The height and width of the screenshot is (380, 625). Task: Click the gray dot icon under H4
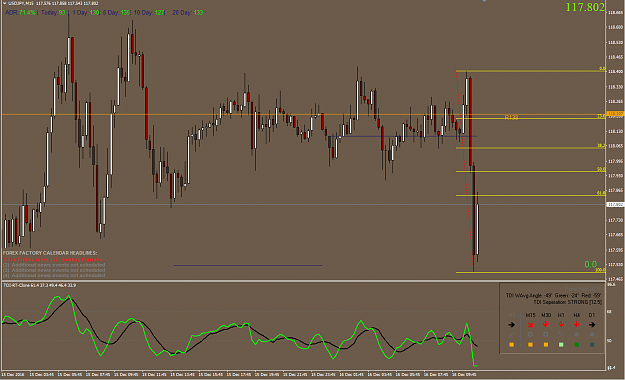[576, 335]
